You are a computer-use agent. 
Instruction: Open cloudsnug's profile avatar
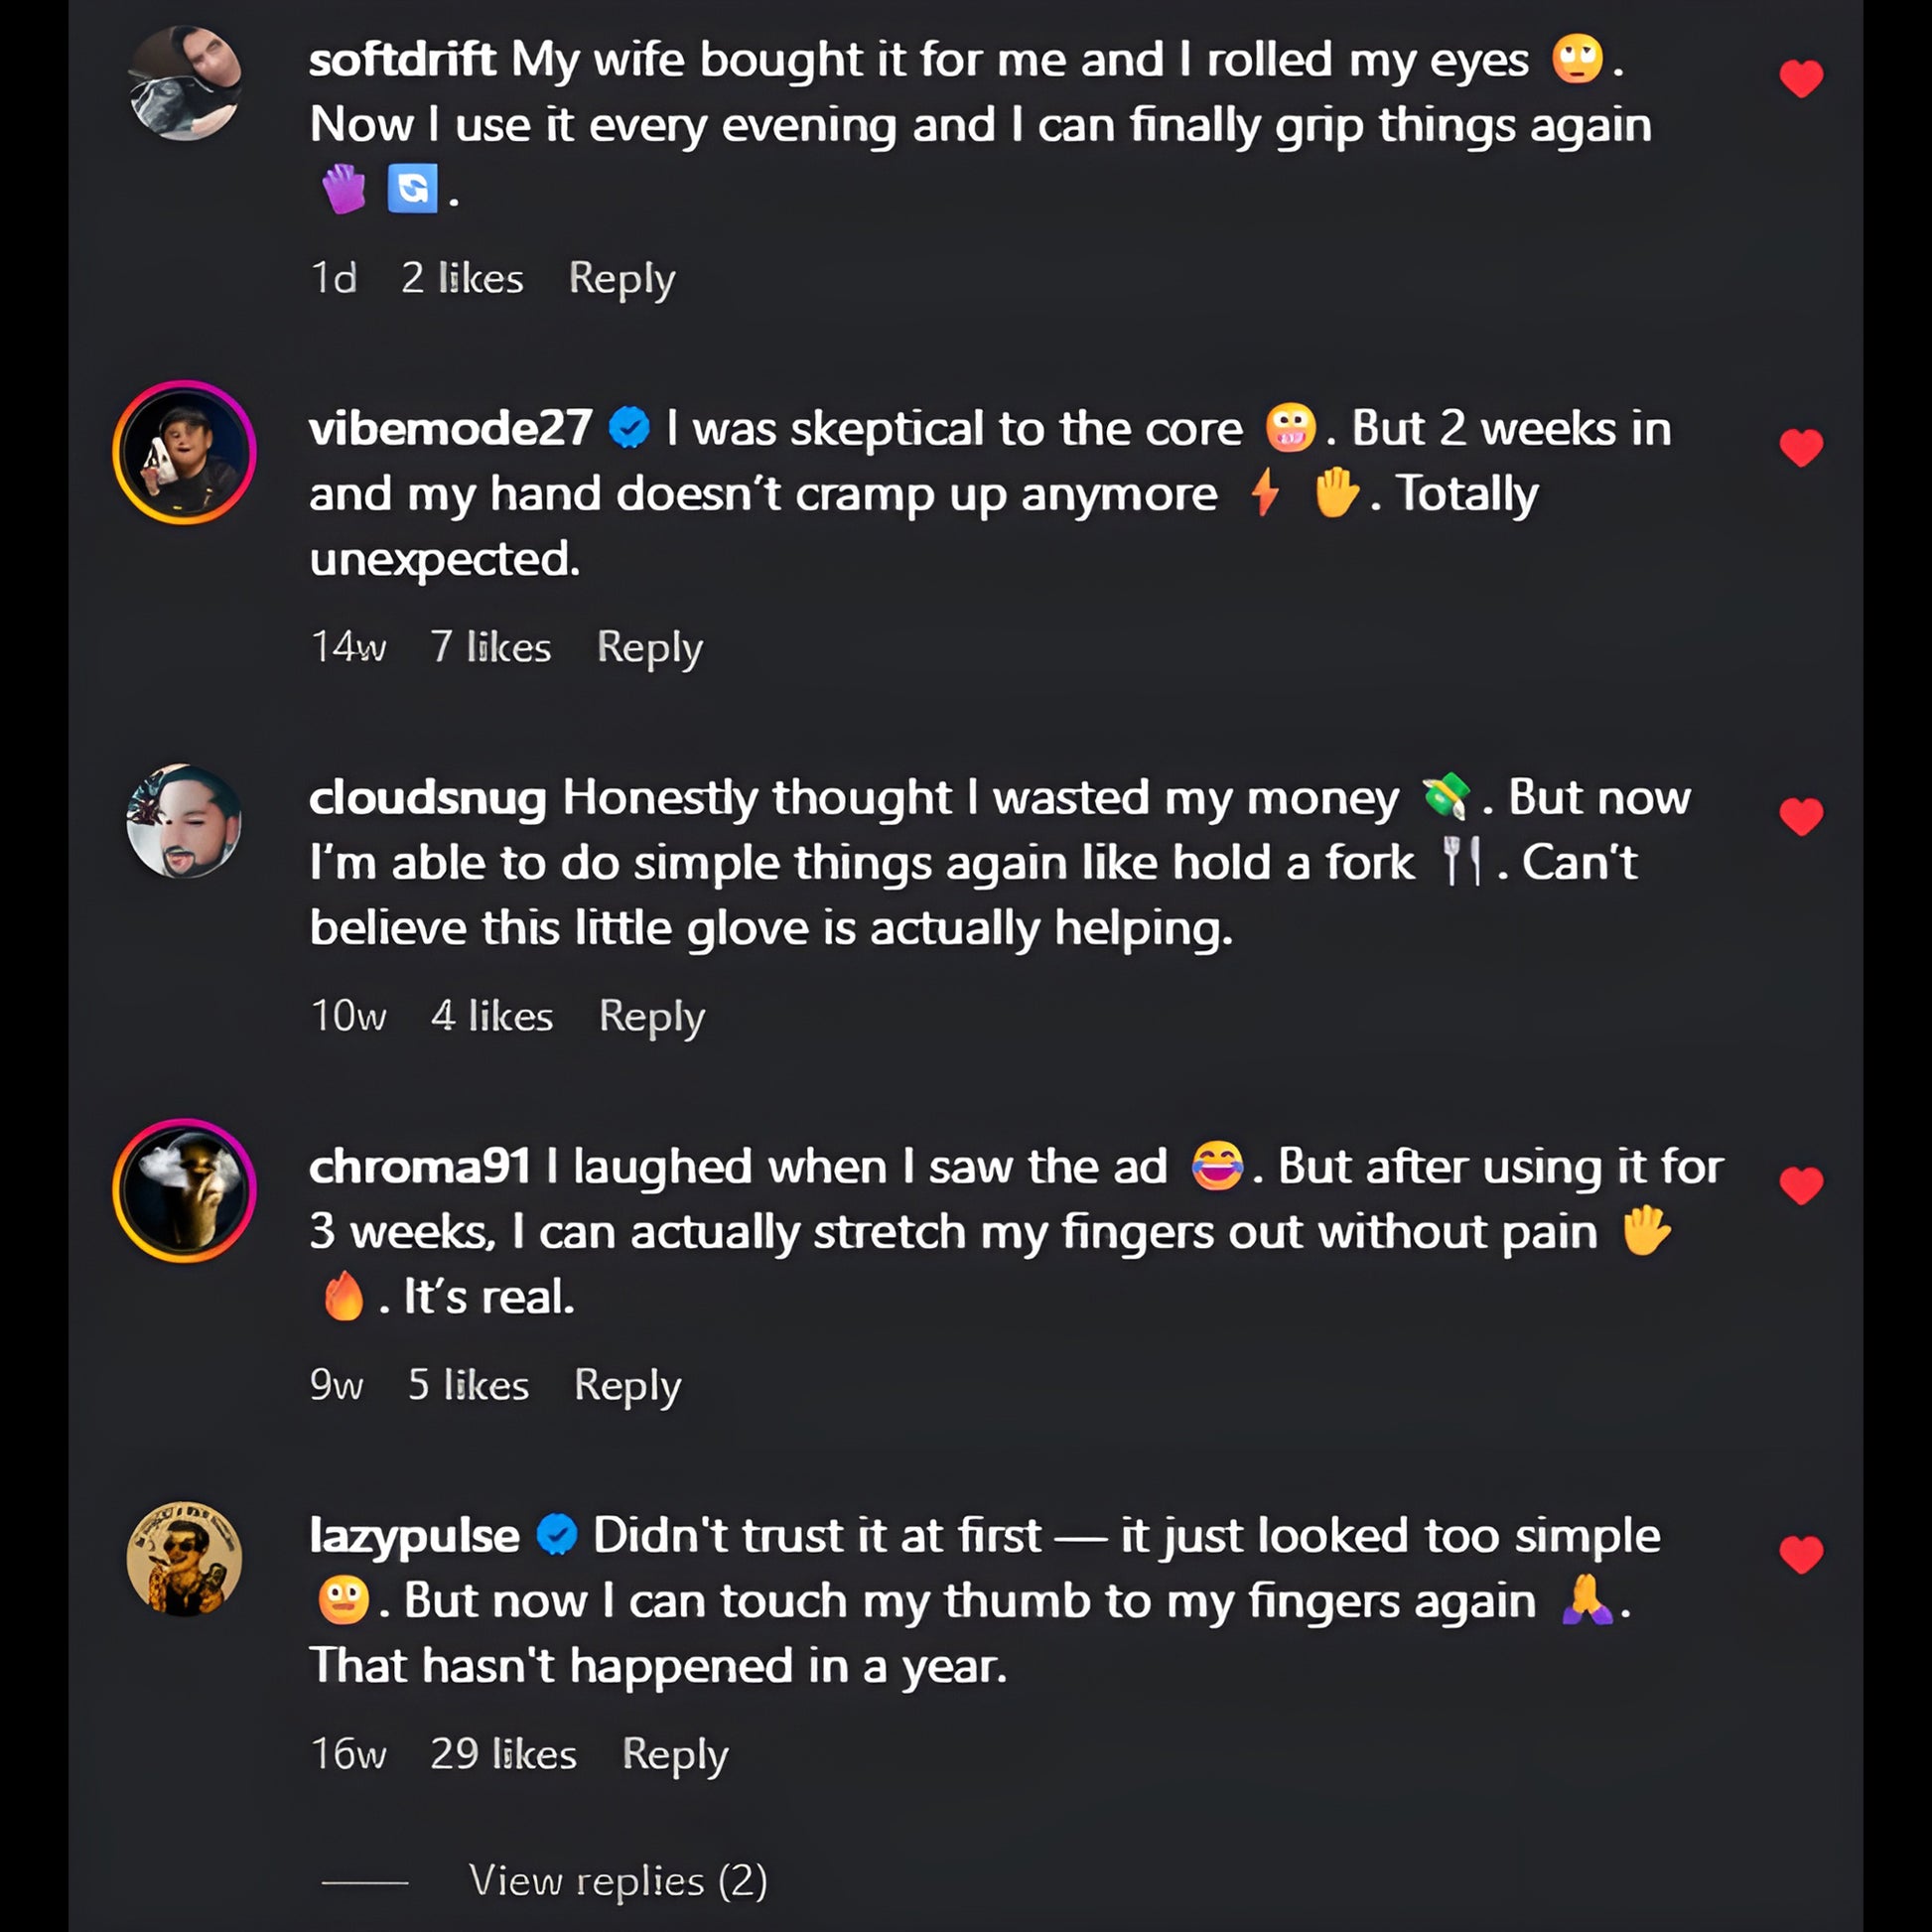pyautogui.click(x=185, y=821)
